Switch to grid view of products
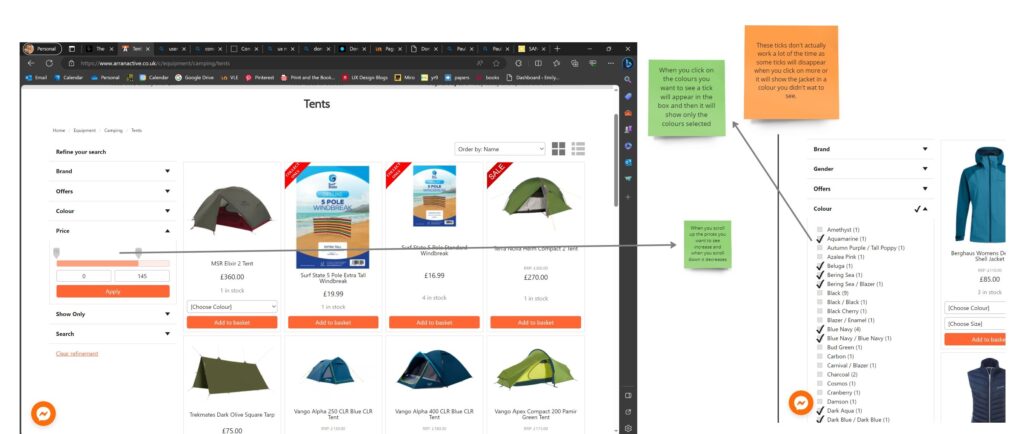The image size is (1024, 434). [x=558, y=149]
